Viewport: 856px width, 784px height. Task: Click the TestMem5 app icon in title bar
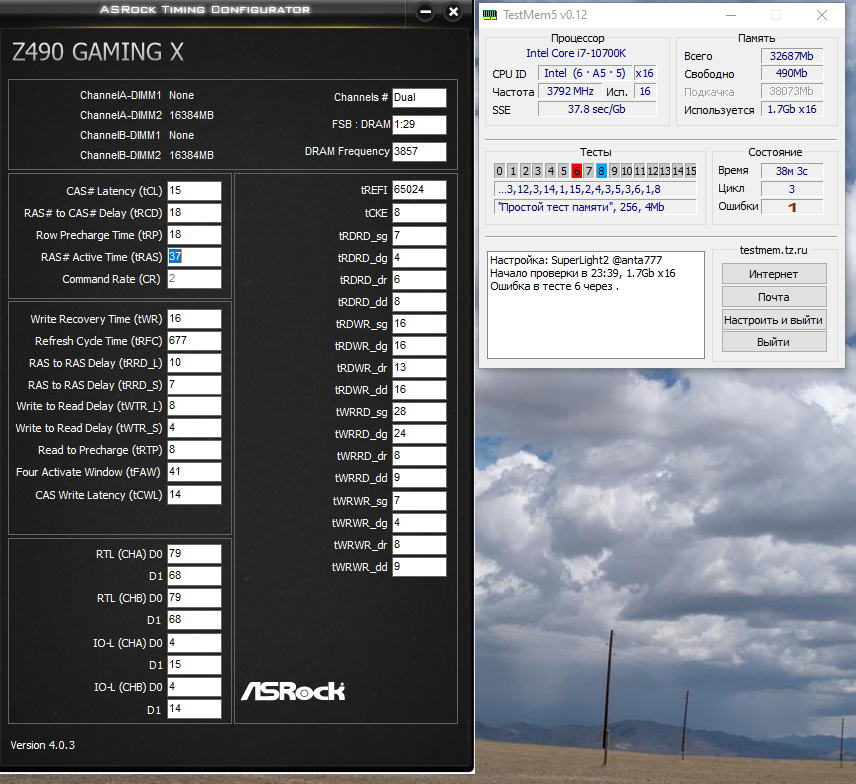click(x=490, y=15)
